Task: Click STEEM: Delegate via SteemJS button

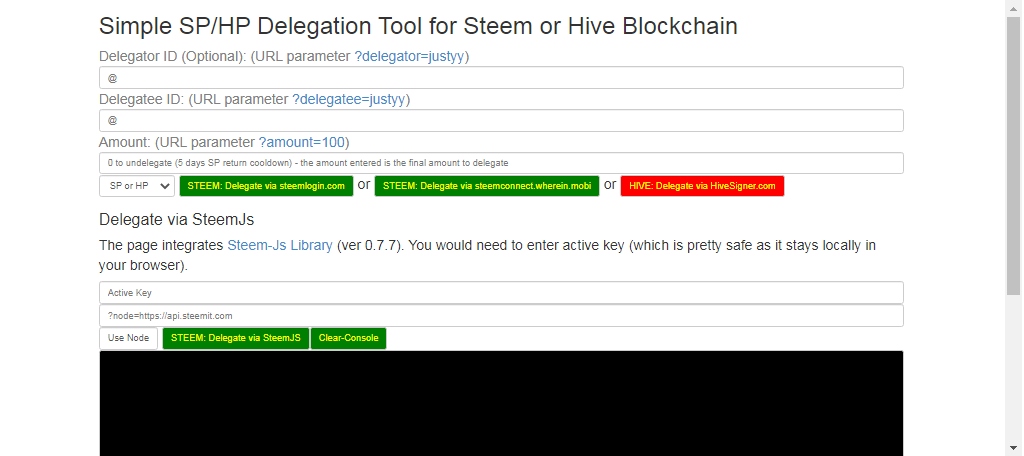Action: click(x=236, y=338)
